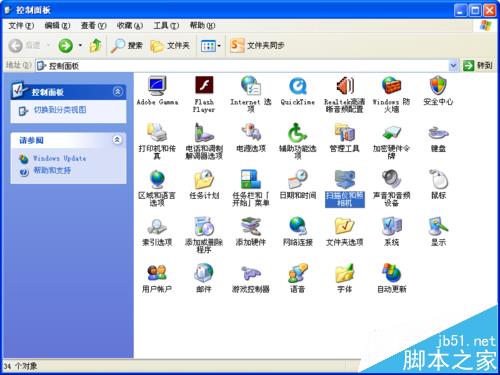Open the 加密硬件令牌 icon
Image resolution: width=500 pixels, height=375 pixels.
[x=391, y=132]
